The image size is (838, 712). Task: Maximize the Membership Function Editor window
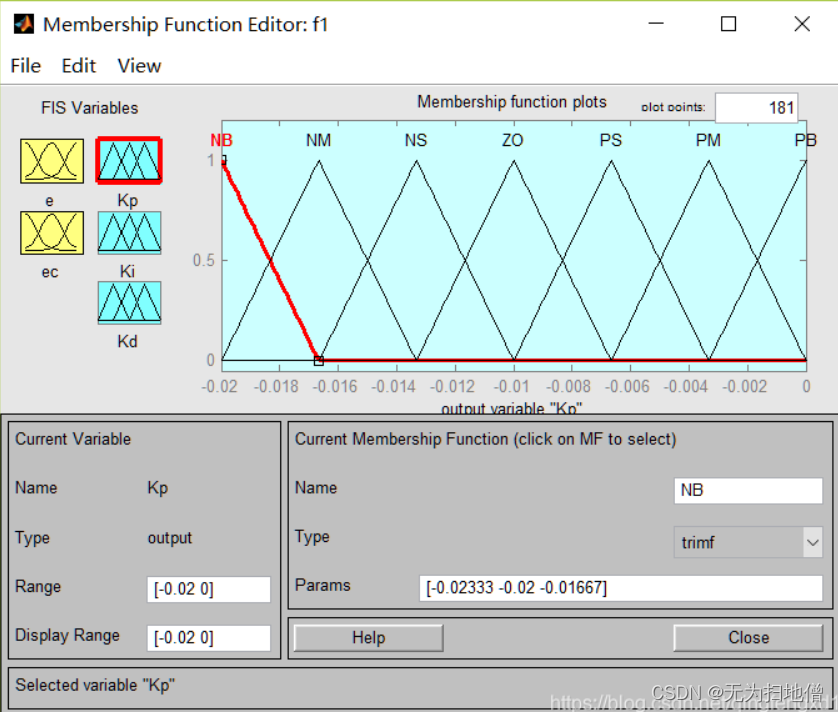tap(728, 24)
